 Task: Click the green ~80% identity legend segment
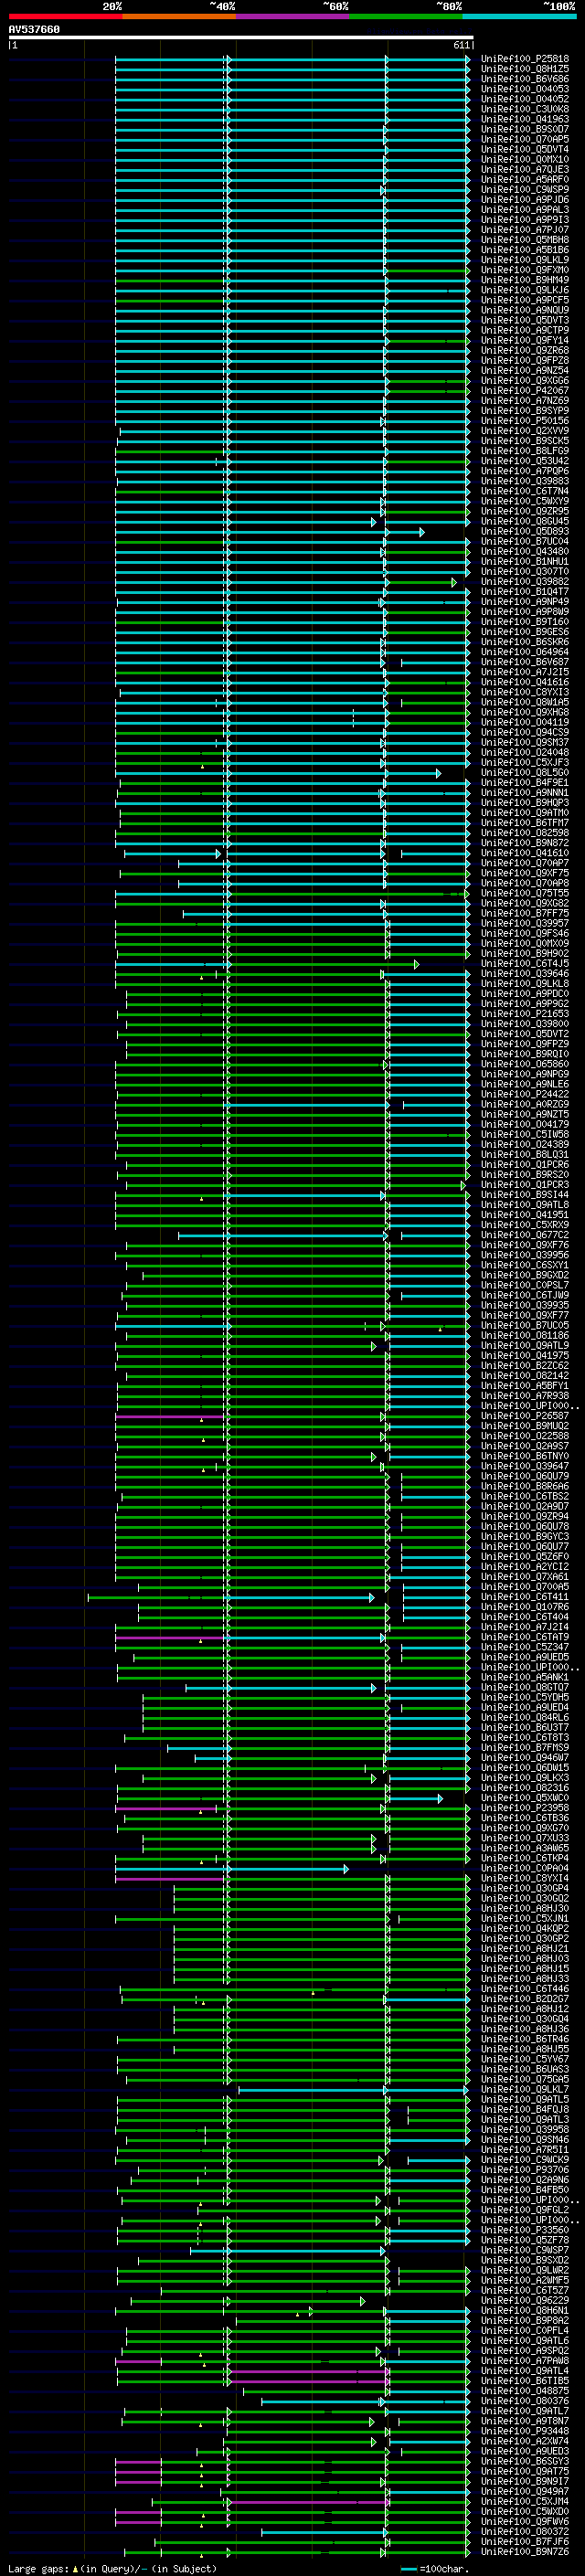coord(406,17)
